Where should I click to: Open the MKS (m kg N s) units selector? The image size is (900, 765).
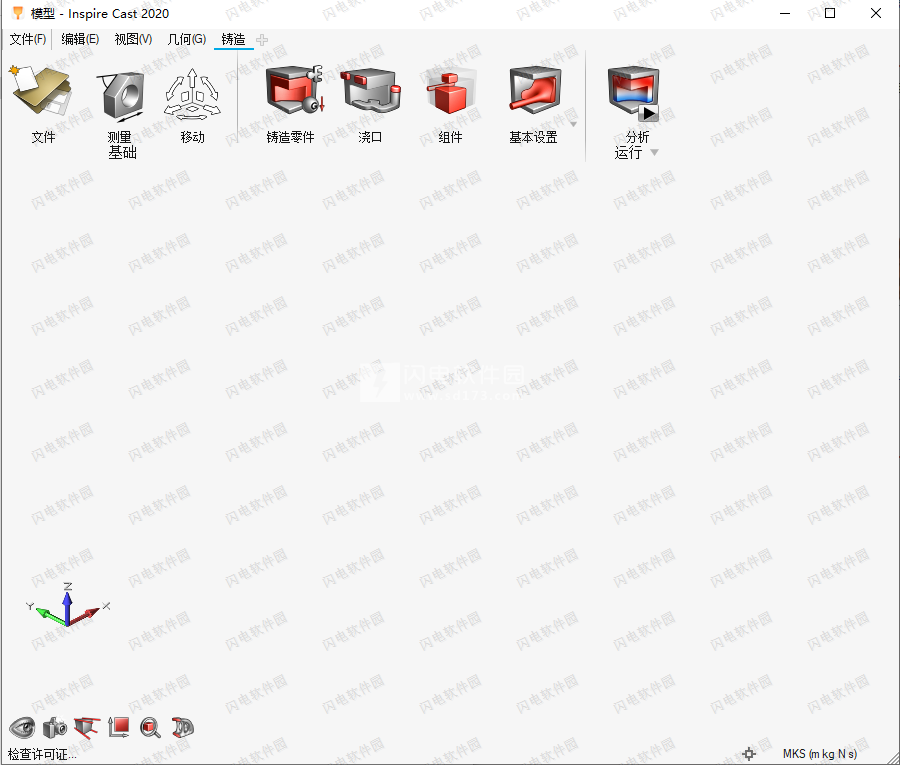[x=820, y=754]
